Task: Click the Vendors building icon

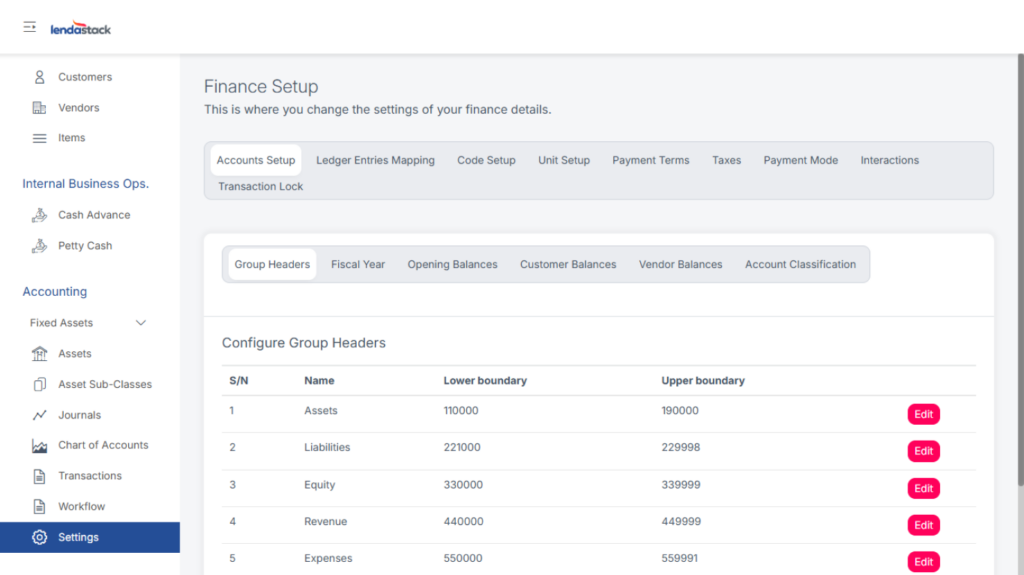Action: [40, 108]
